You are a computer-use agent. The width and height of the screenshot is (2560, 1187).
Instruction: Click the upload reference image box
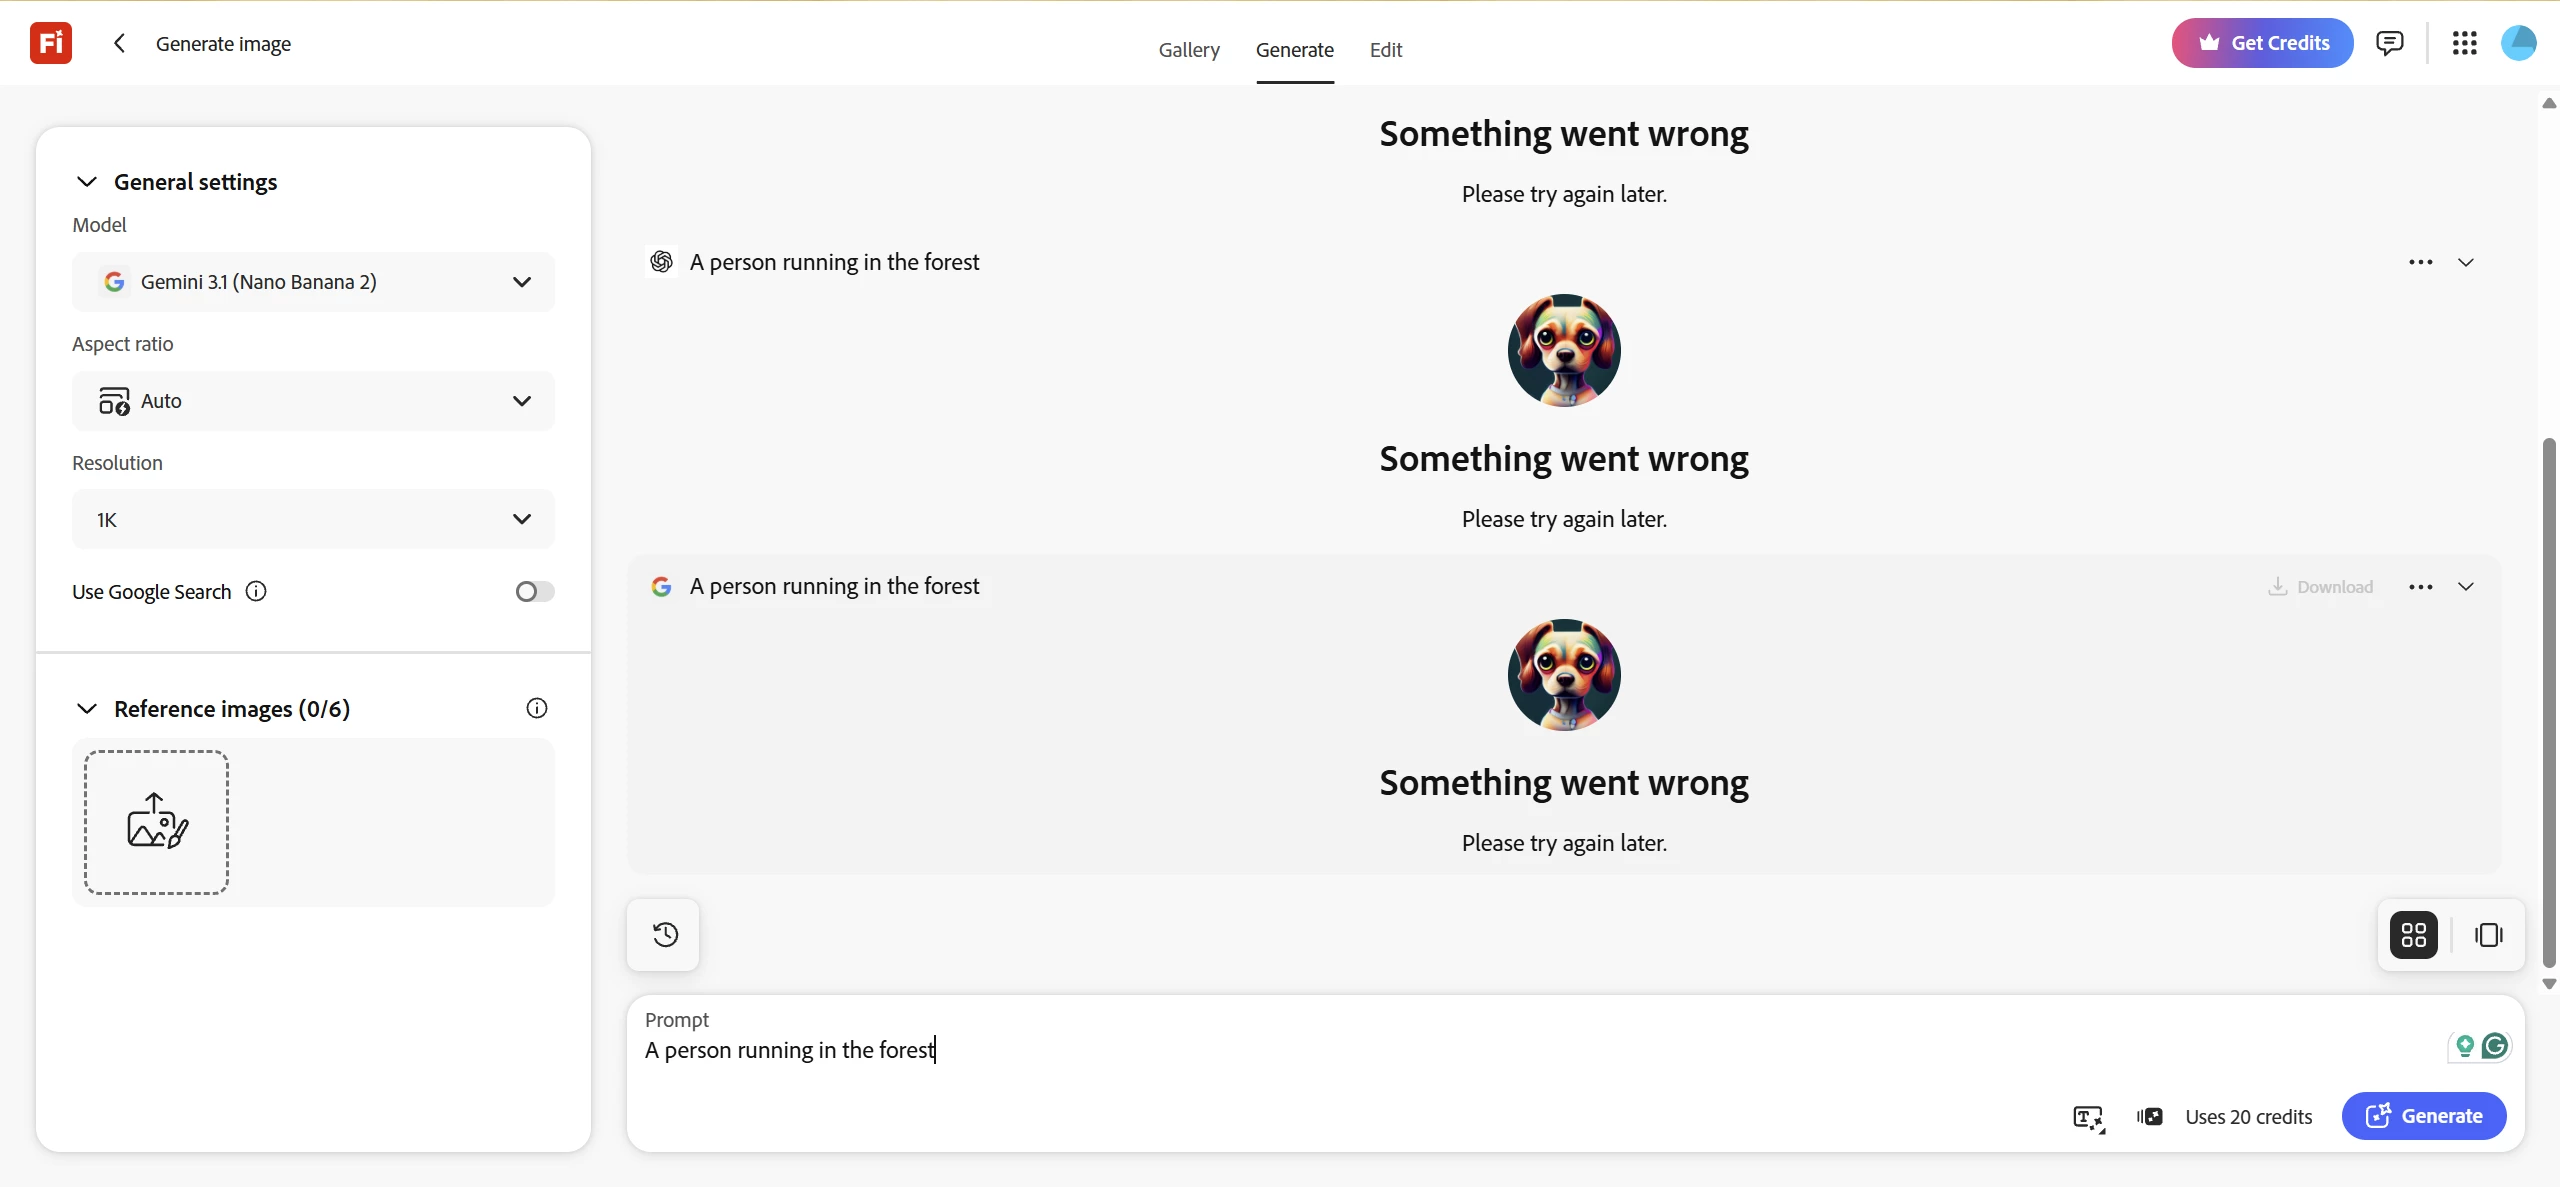(156, 822)
